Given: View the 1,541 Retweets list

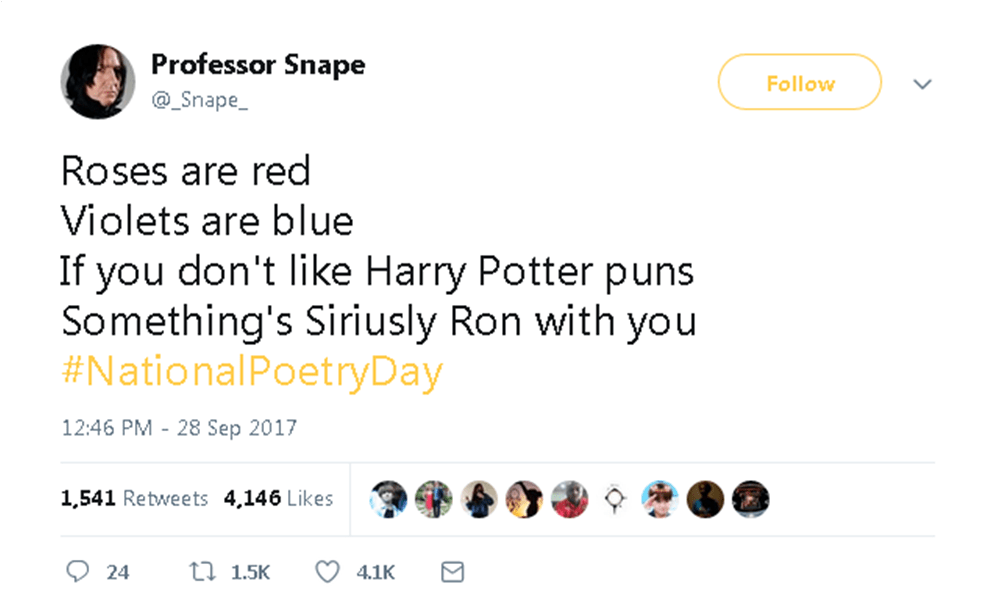Looking at the screenshot, I should (134, 498).
